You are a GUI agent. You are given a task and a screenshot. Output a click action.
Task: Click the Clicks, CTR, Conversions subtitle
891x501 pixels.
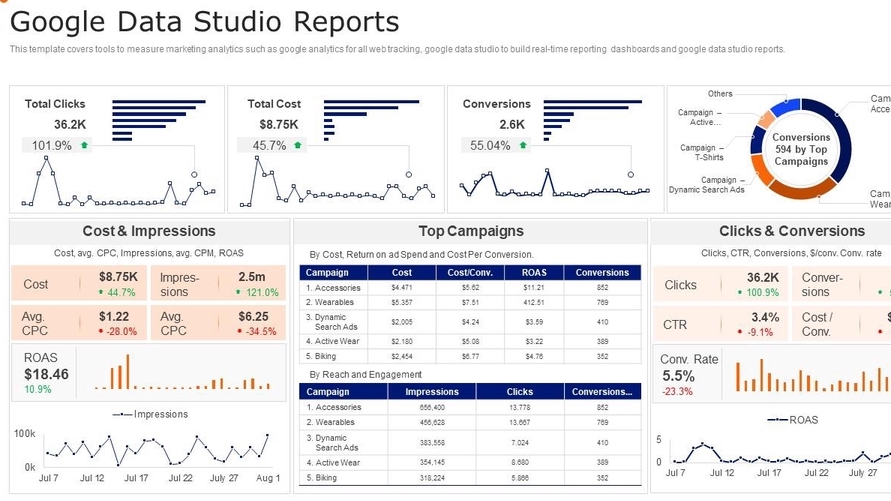[792, 253]
